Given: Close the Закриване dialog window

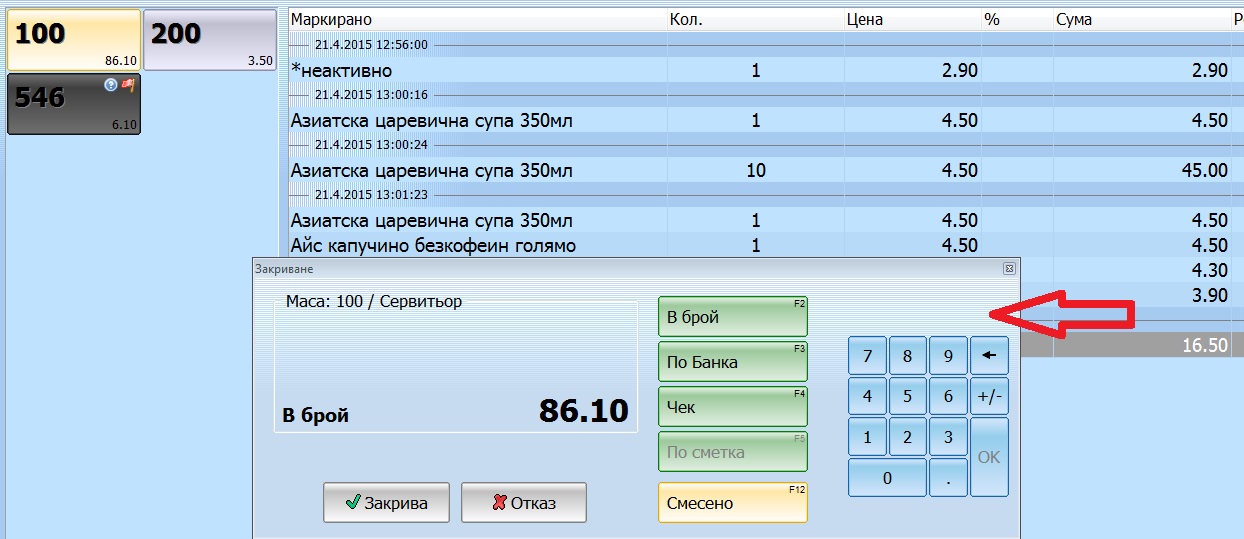Looking at the screenshot, I should point(1009,269).
